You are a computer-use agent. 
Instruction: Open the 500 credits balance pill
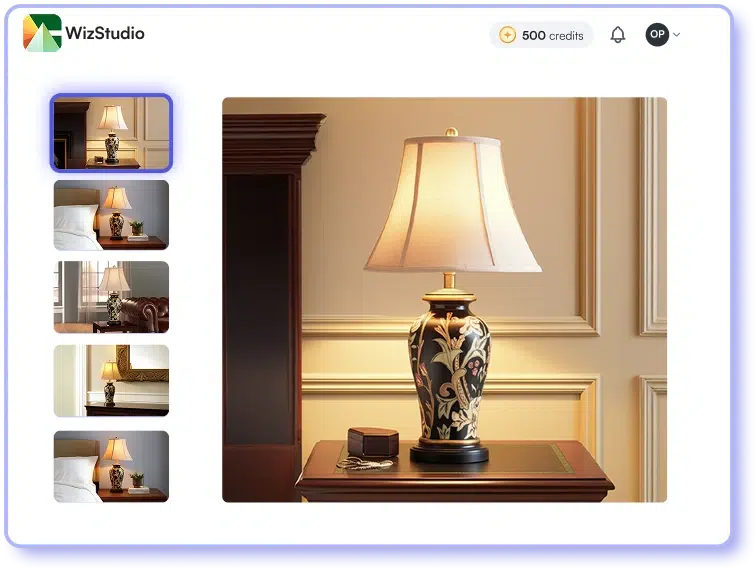coord(541,35)
